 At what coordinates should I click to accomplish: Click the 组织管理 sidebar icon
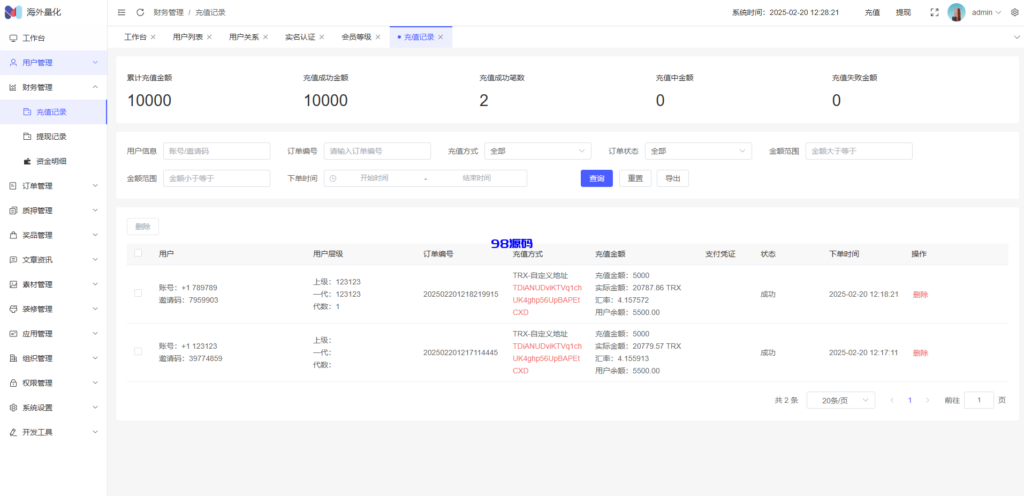point(13,358)
